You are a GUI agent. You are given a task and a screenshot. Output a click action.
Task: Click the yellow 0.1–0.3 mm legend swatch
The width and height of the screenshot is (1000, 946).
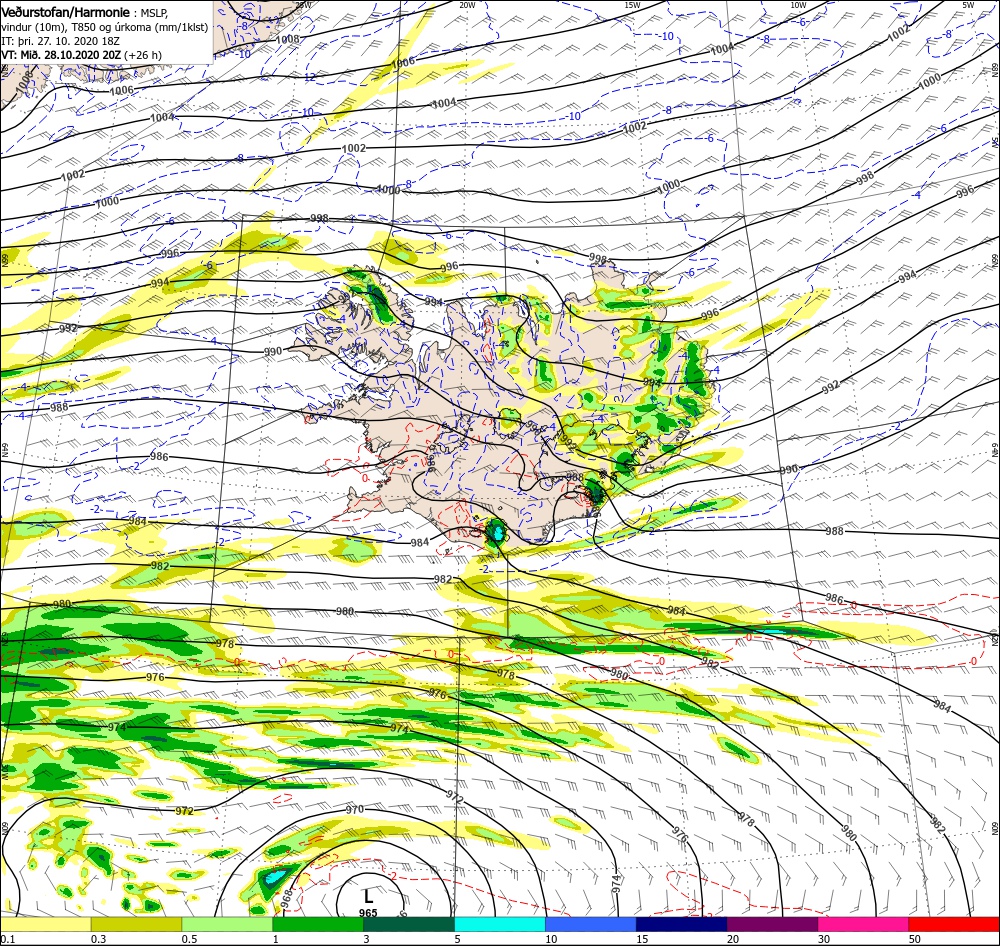45,924
